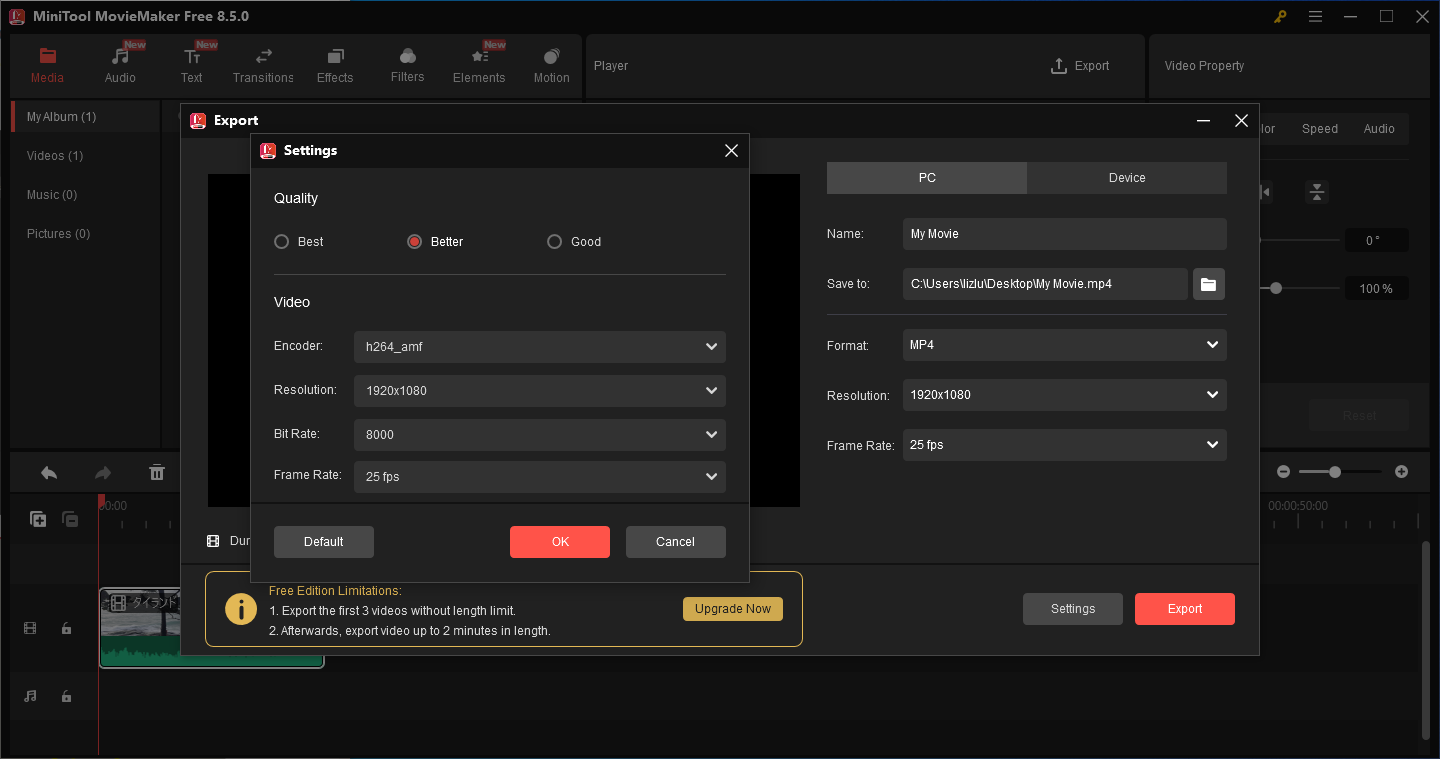Click the Delete trash icon above the timeline
1440x759 pixels.
tap(157, 471)
